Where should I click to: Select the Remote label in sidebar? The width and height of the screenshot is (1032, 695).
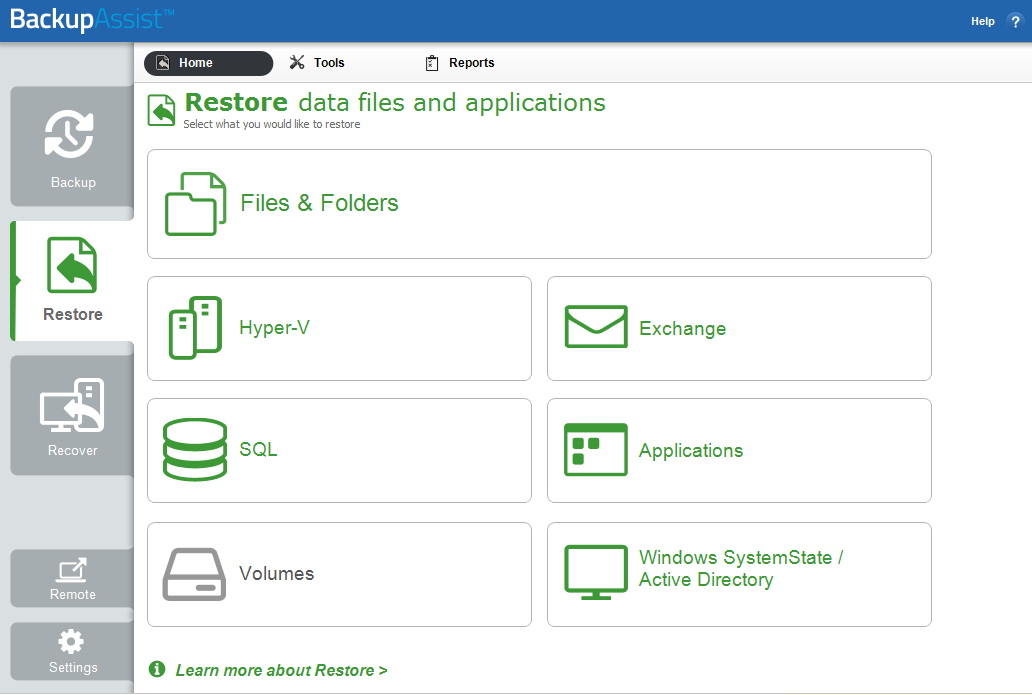(72, 595)
